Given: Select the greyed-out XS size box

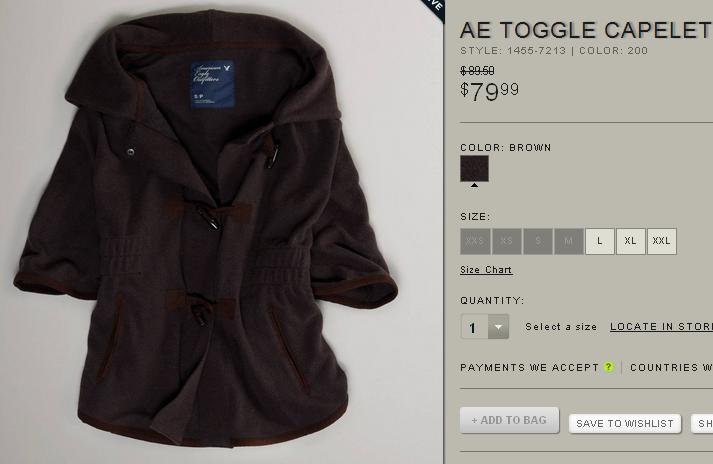Looking at the screenshot, I should (507, 241).
